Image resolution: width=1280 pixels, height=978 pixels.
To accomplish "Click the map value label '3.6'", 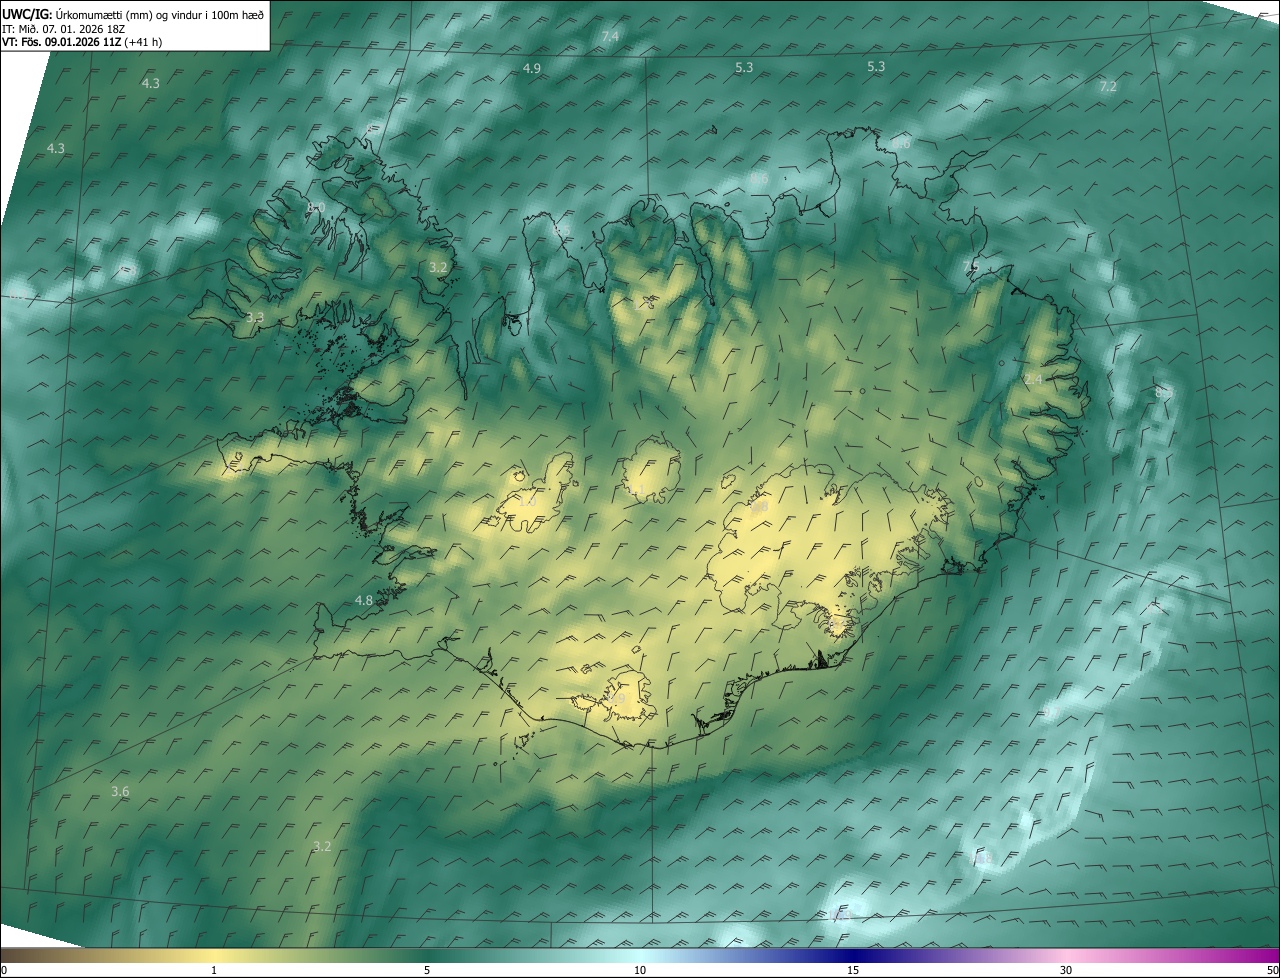I will (120, 791).
